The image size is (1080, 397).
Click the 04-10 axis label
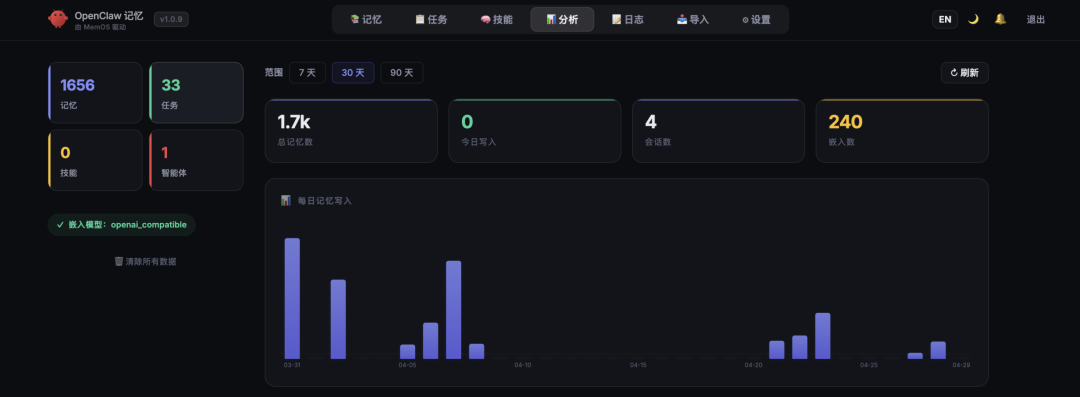pyautogui.click(x=523, y=365)
